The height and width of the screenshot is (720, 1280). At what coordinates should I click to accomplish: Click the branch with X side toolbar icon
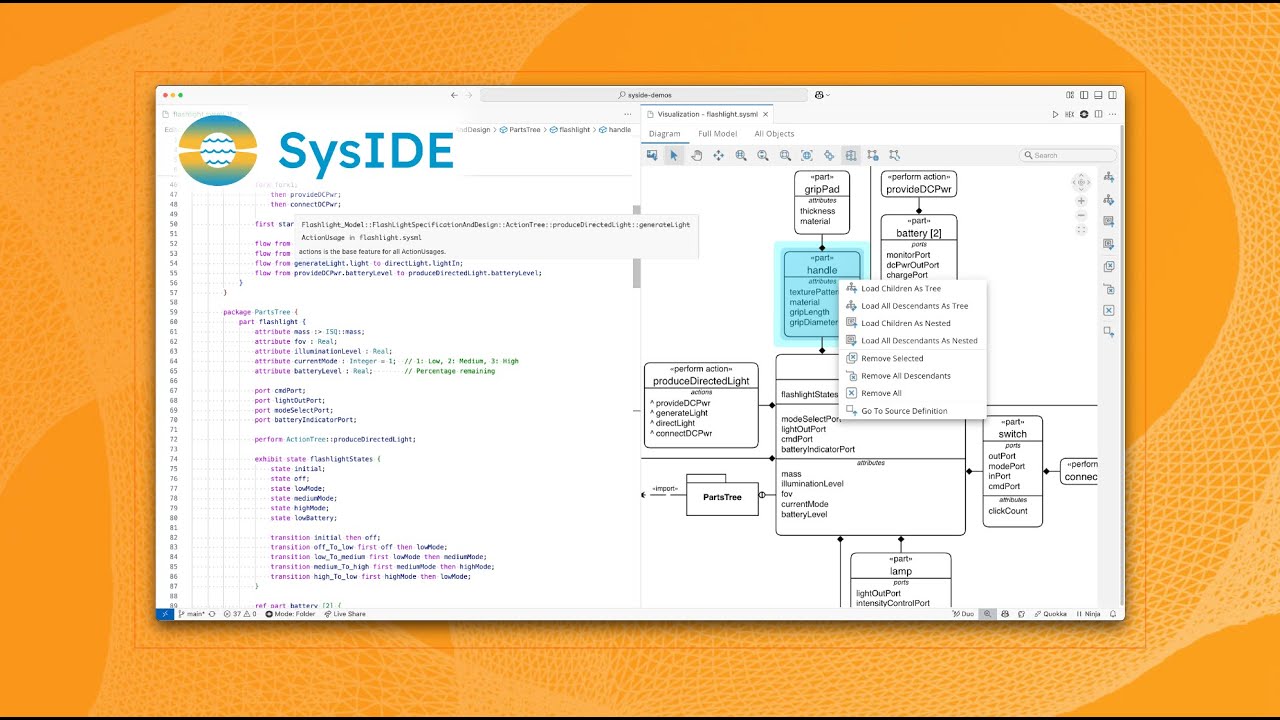click(1109, 288)
